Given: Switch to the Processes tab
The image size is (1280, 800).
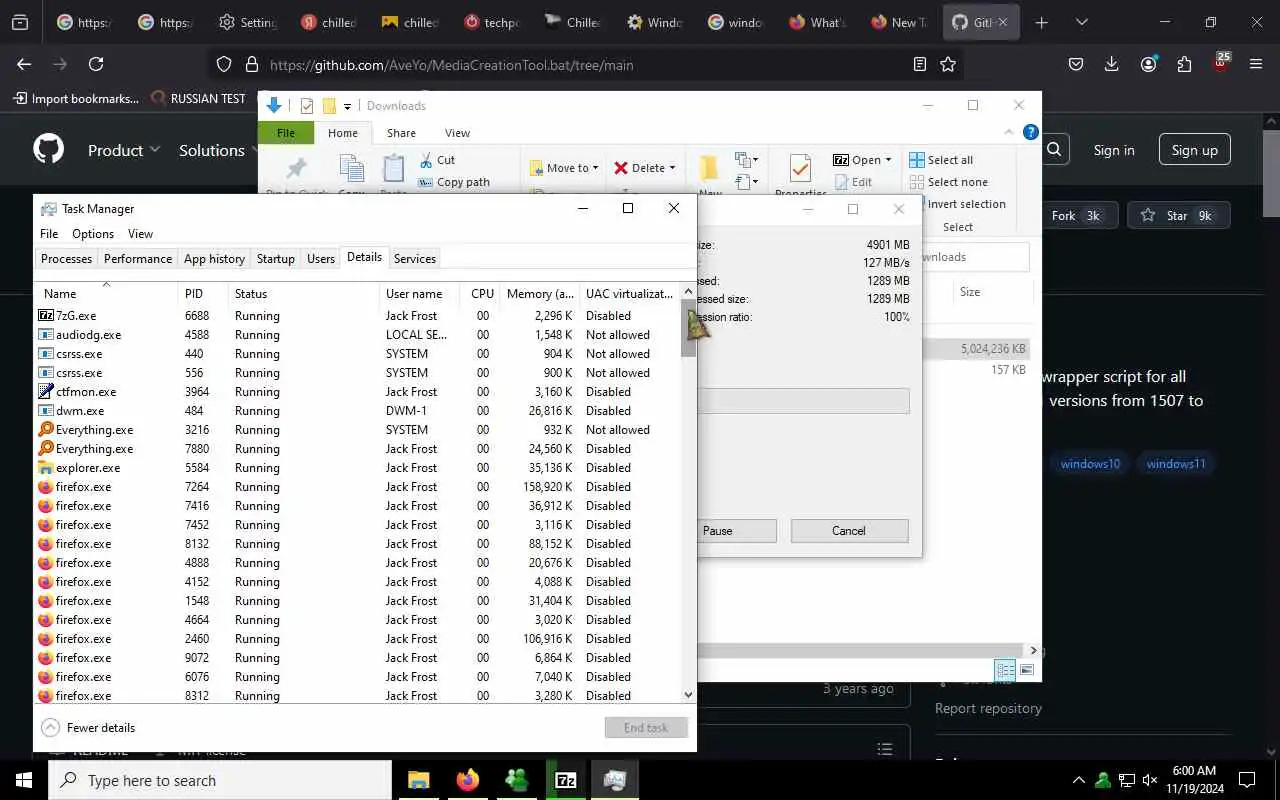Looking at the screenshot, I should click(x=66, y=258).
